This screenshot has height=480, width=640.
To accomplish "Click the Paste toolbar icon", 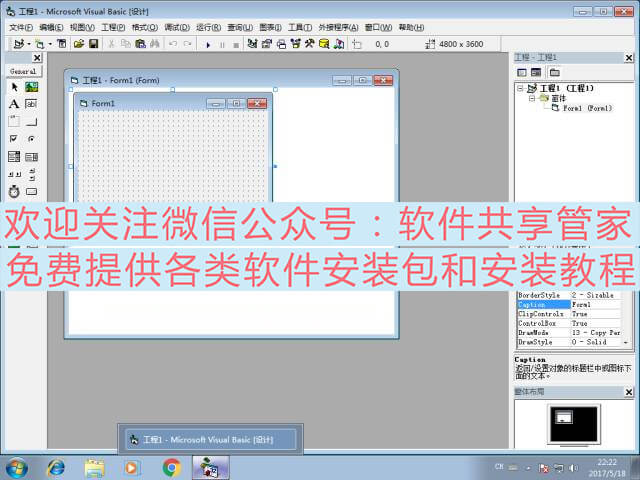I will point(140,44).
